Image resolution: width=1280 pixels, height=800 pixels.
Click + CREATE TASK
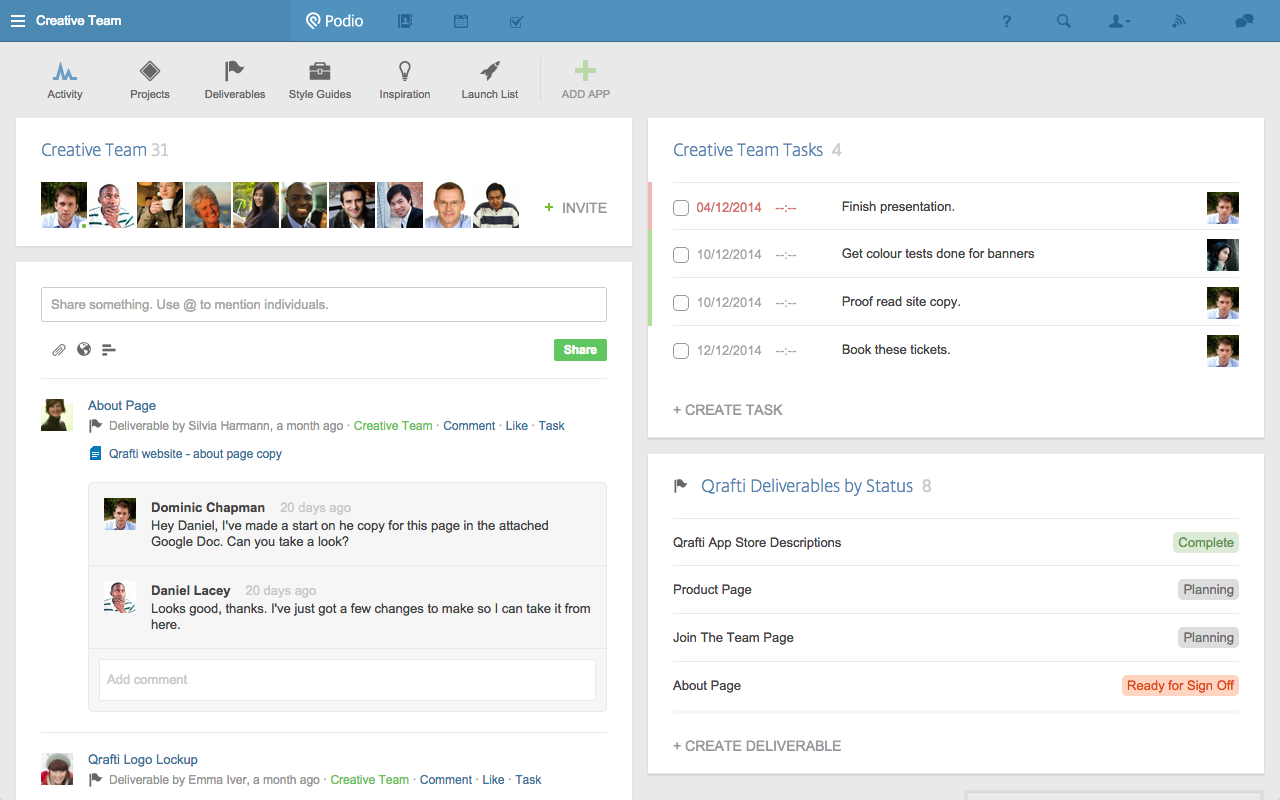(728, 410)
